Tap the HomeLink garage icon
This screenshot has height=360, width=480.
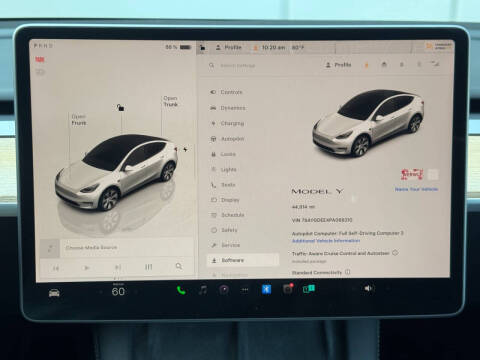click(384, 64)
